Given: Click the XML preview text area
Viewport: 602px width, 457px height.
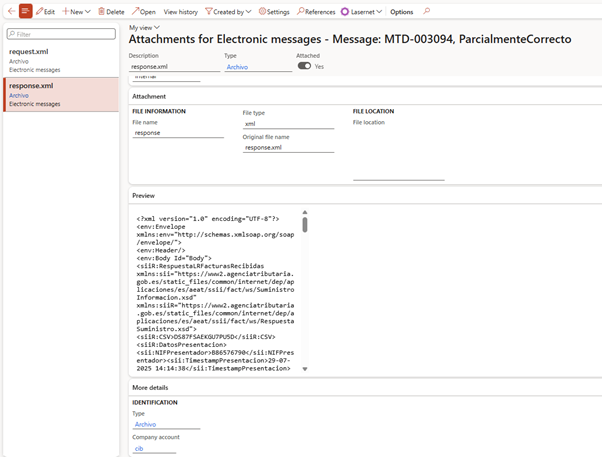Looking at the screenshot, I should point(215,293).
